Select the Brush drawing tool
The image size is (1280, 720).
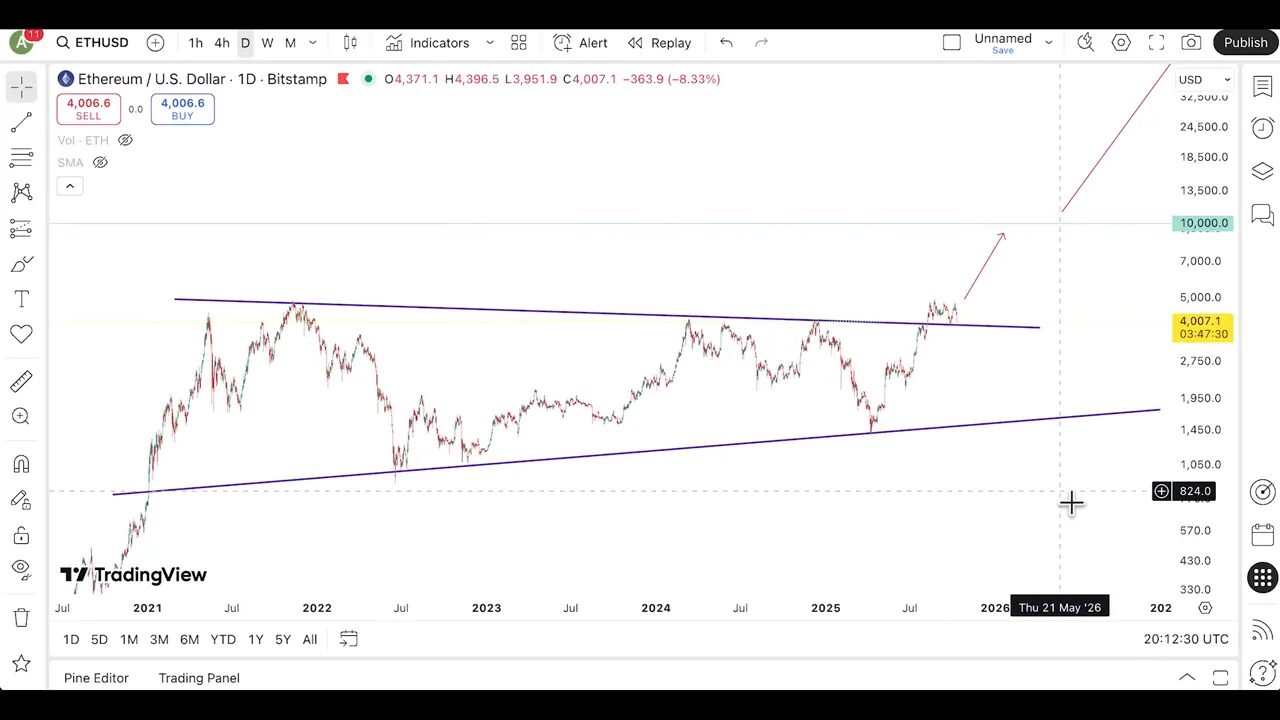[21, 263]
